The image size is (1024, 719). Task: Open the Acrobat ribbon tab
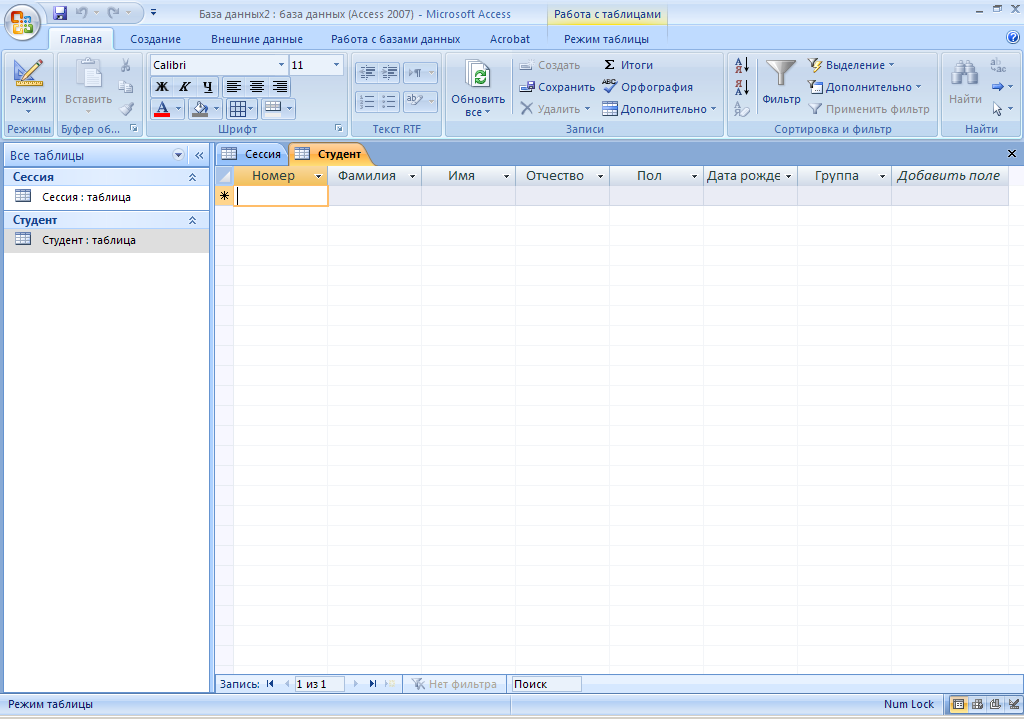(x=509, y=39)
